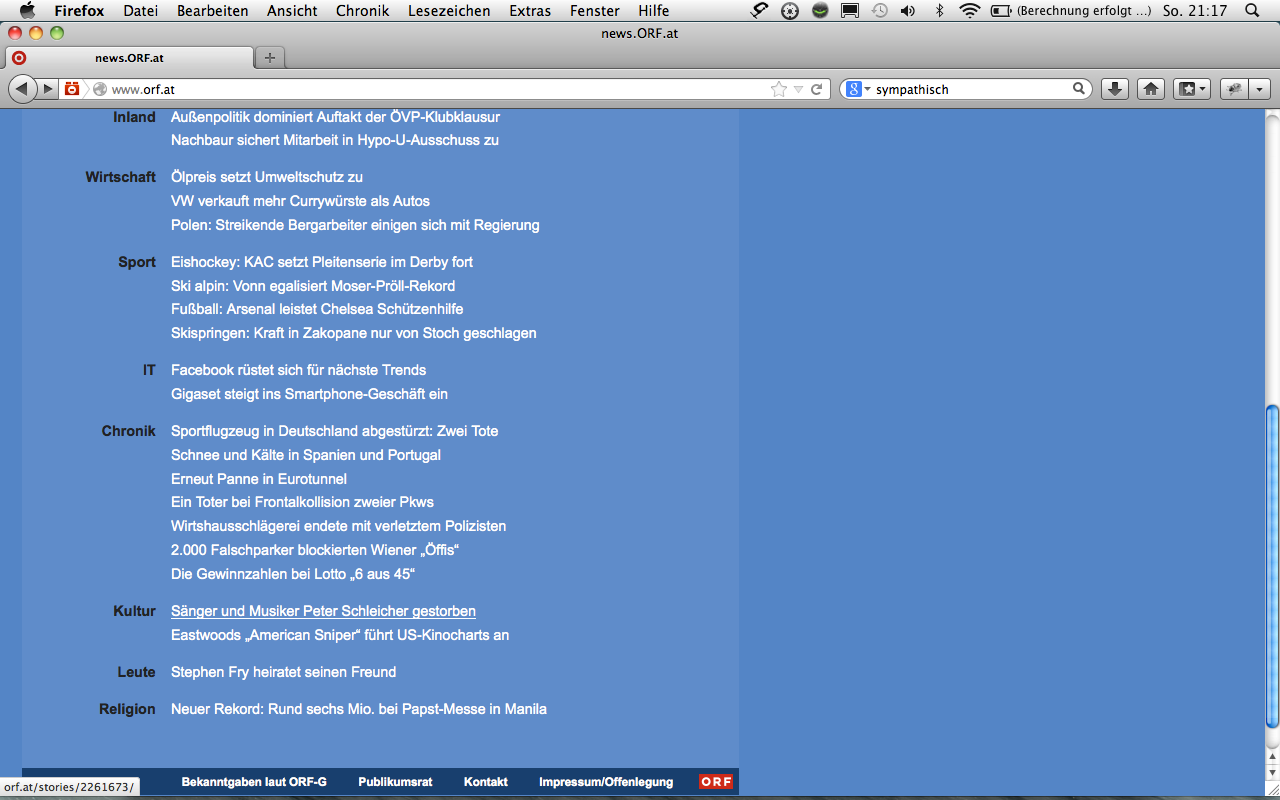
Task: Open the bookmarks menu star button
Action: [x=1192, y=89]
